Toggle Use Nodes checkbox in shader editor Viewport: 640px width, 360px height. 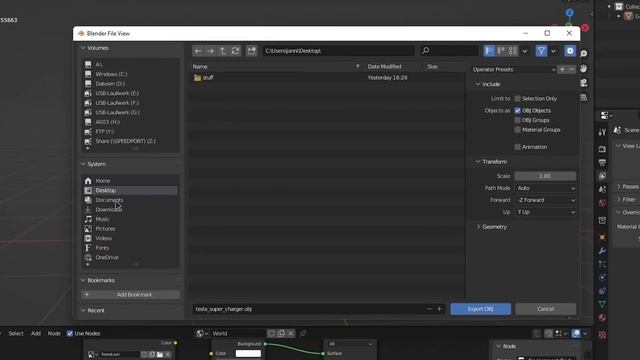point(70,333)
